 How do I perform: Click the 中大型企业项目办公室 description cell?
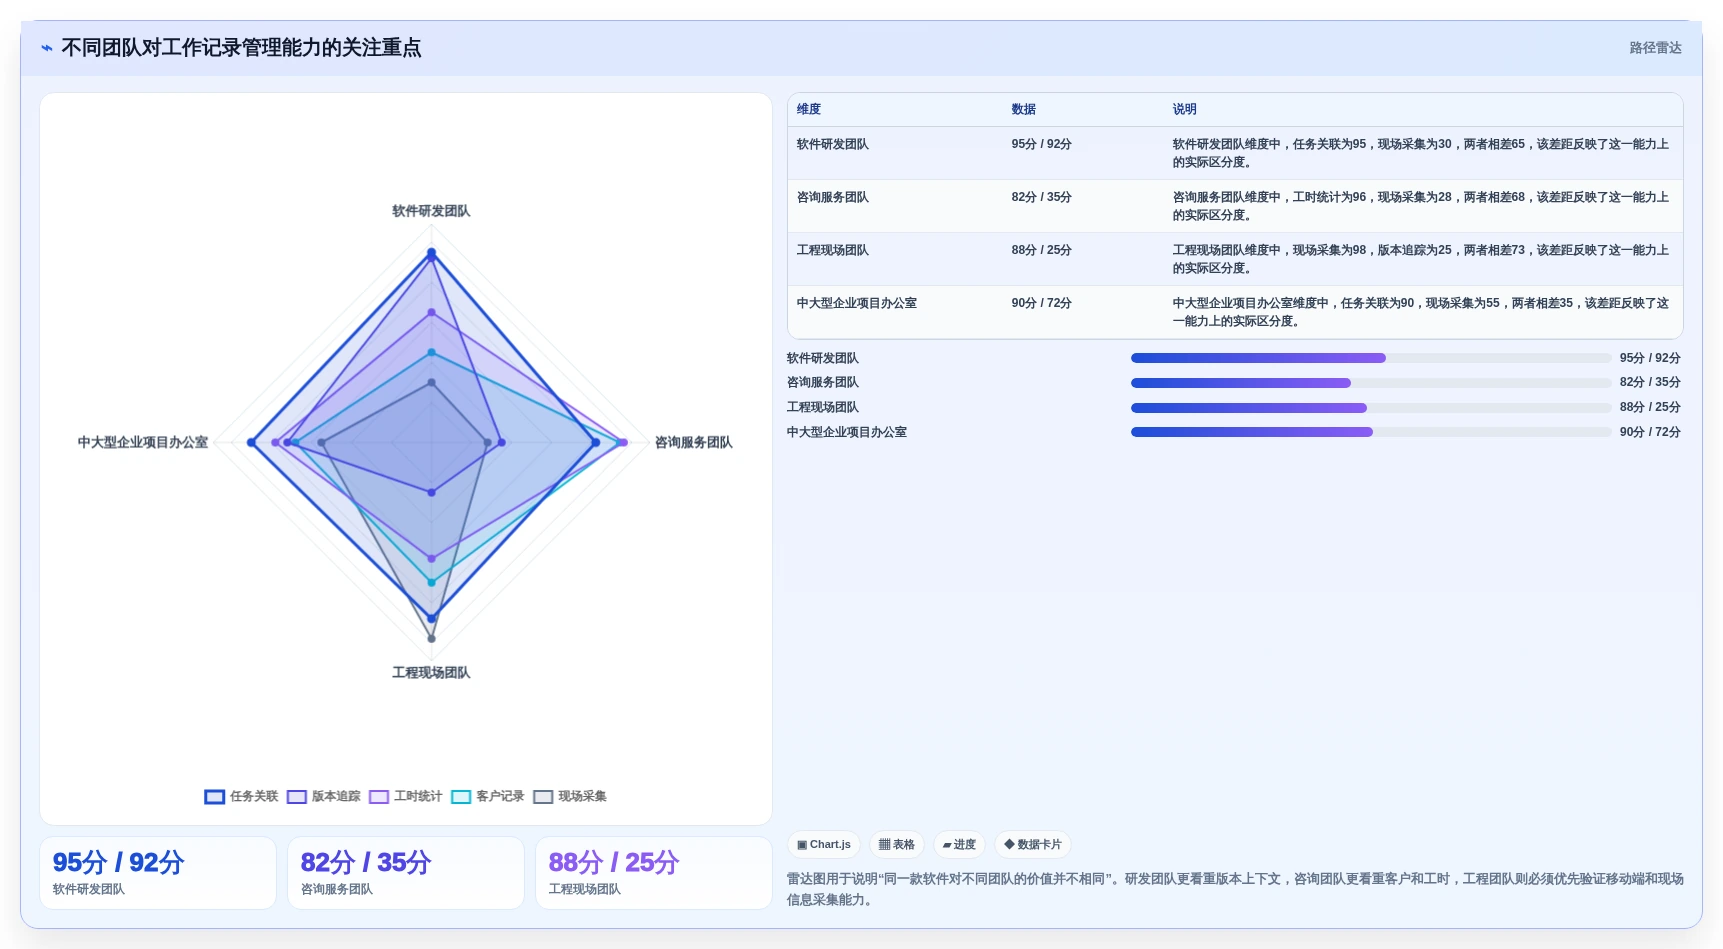1421,312
